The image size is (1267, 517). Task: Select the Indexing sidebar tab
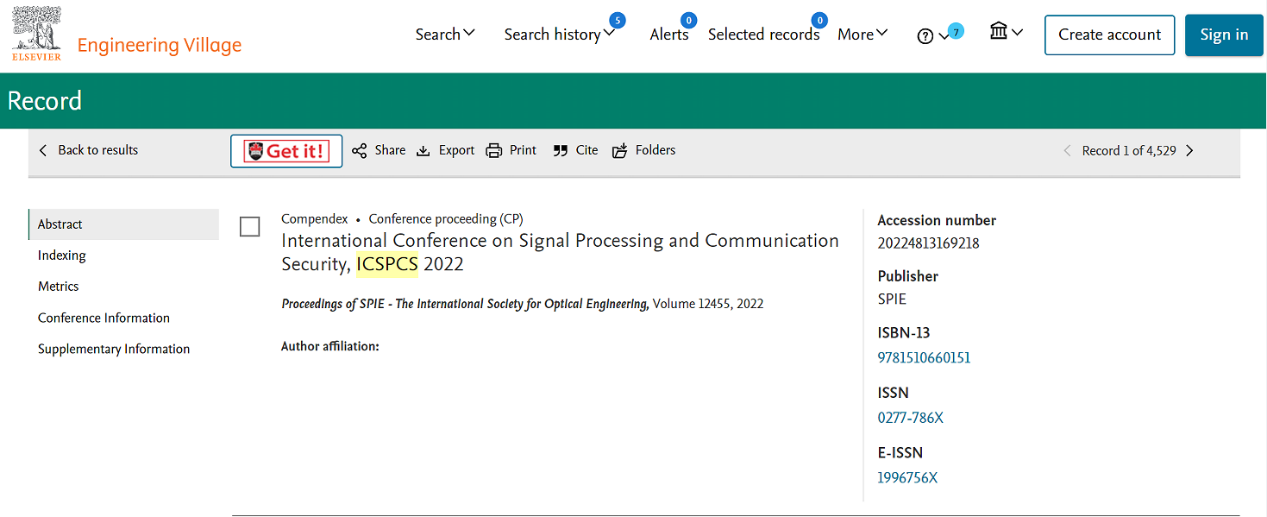[x=62, y=255]
